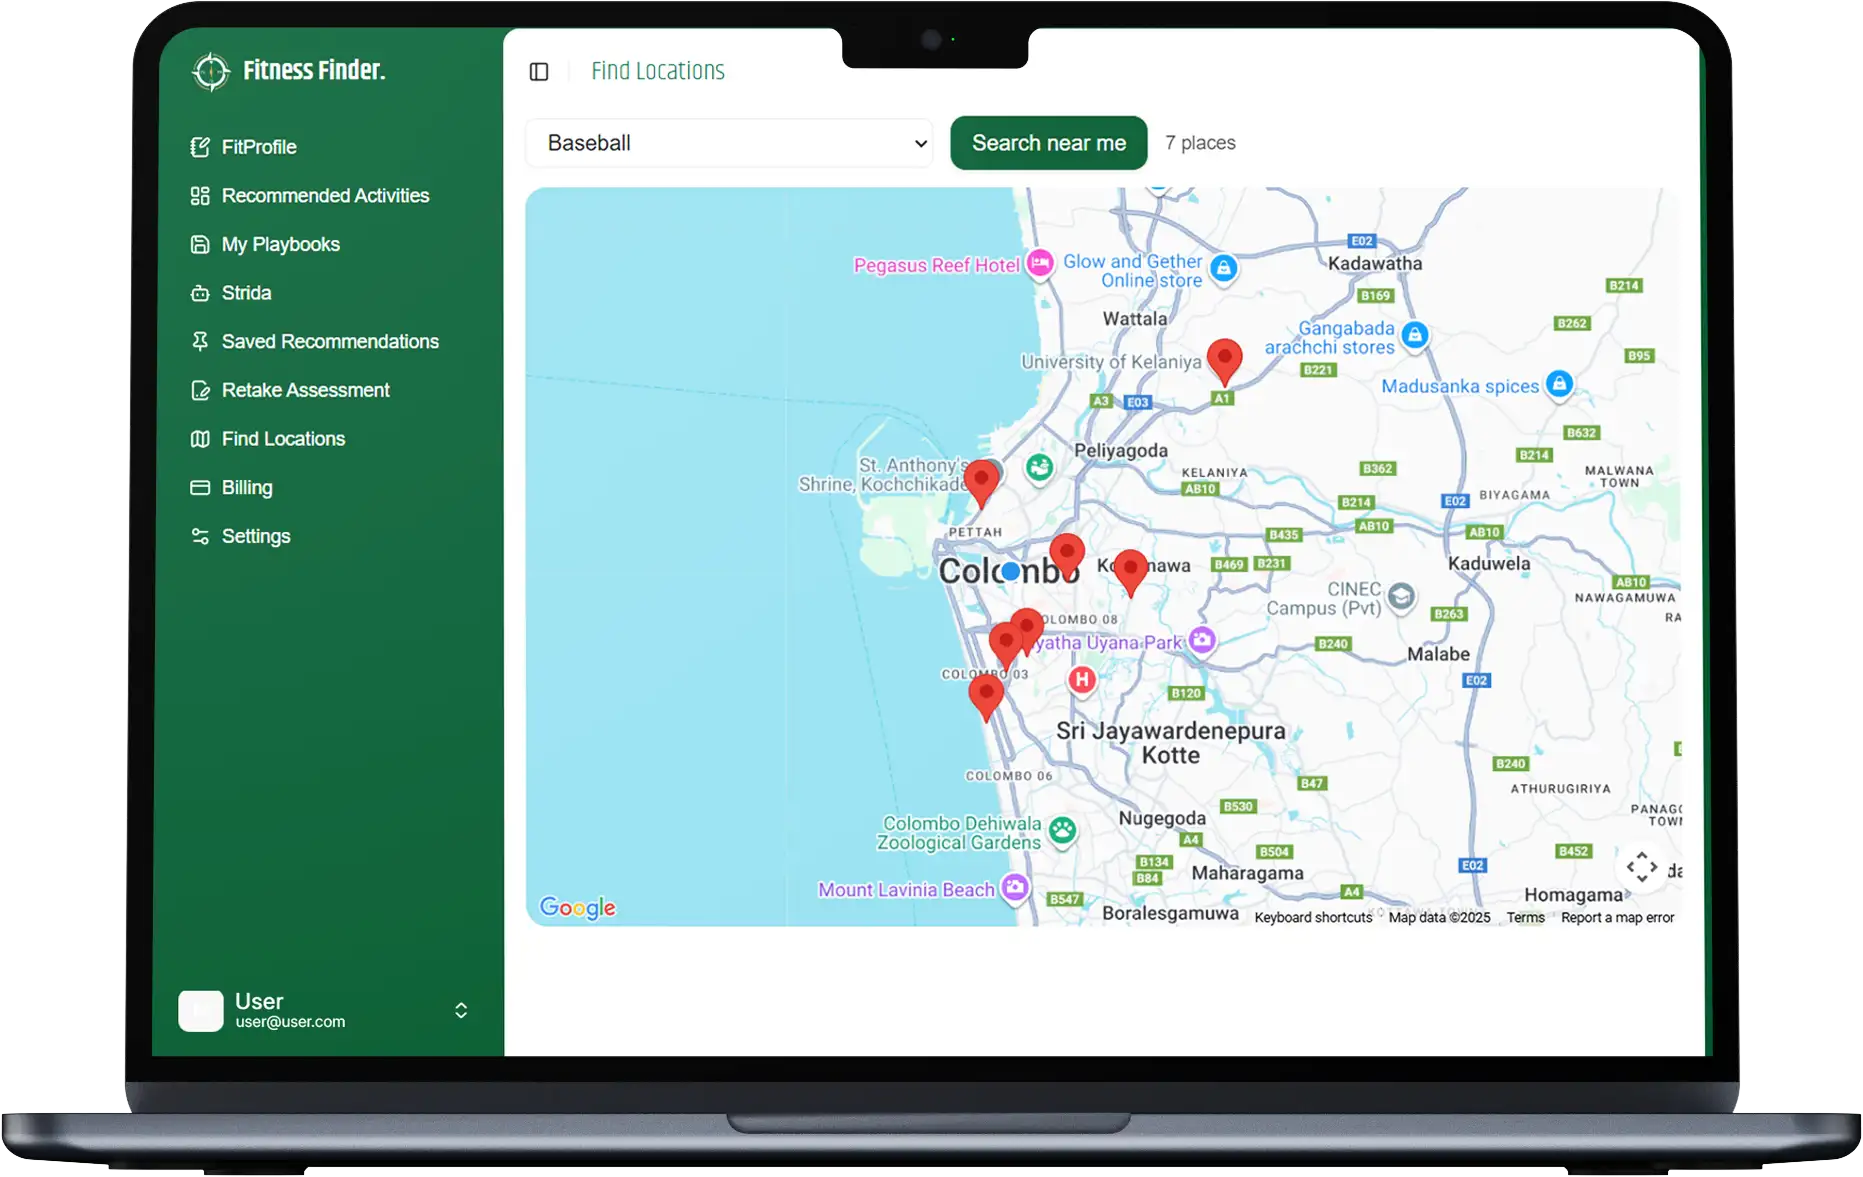Viewport: 1863px width, 1177px height.
Task: Click the Search near me button
Action: pos(1049,143)
